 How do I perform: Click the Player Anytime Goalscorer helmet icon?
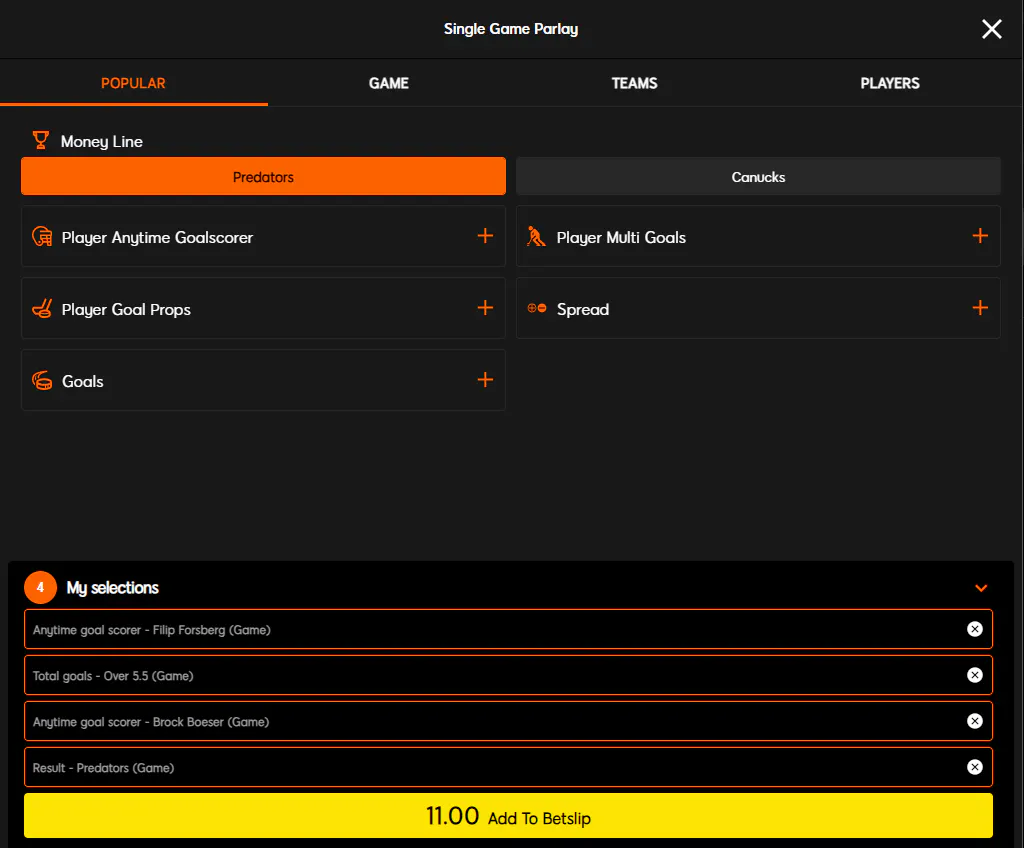click(x=42, y=236)
